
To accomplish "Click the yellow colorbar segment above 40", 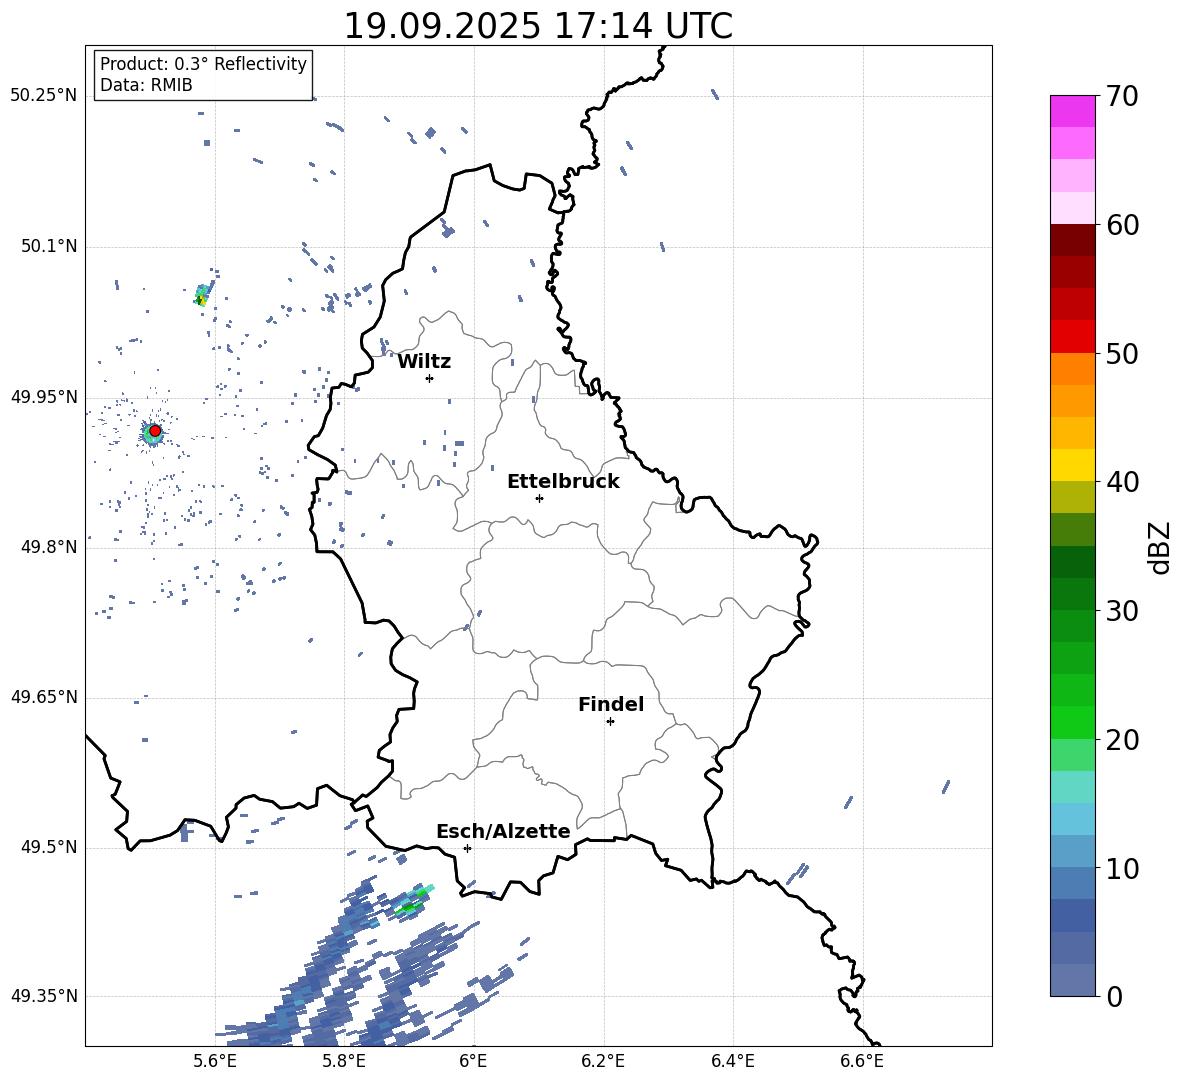I will [1072, 465].
